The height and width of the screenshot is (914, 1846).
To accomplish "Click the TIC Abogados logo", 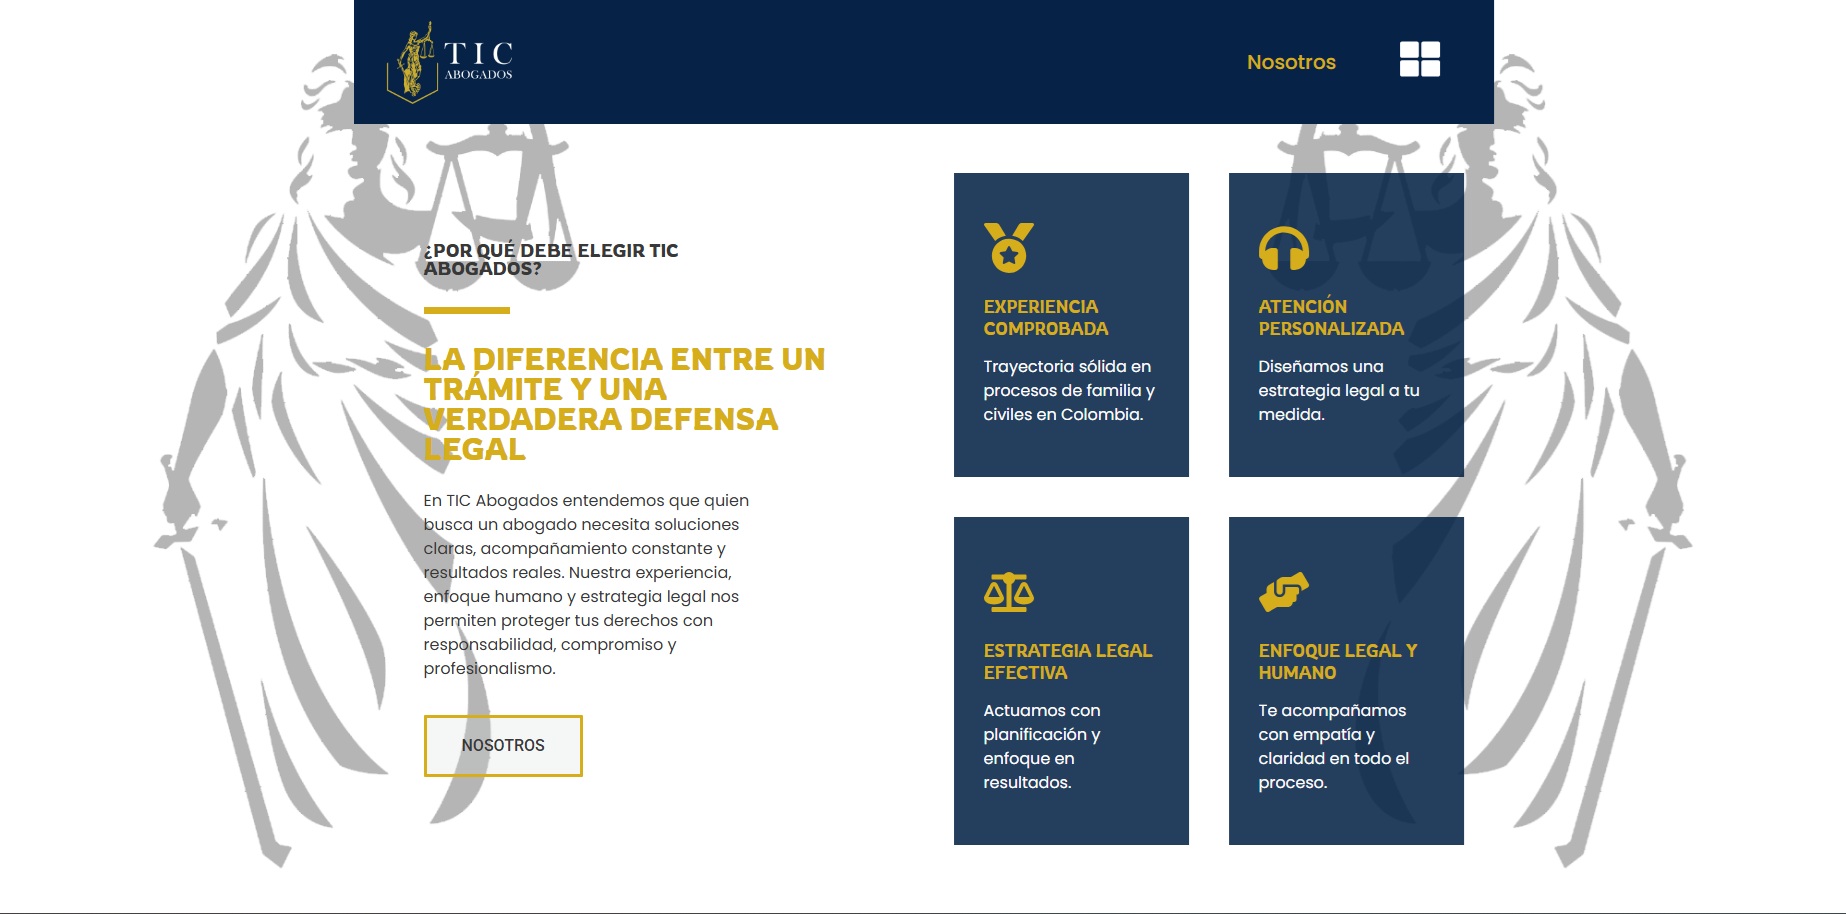I will [450, 58].
